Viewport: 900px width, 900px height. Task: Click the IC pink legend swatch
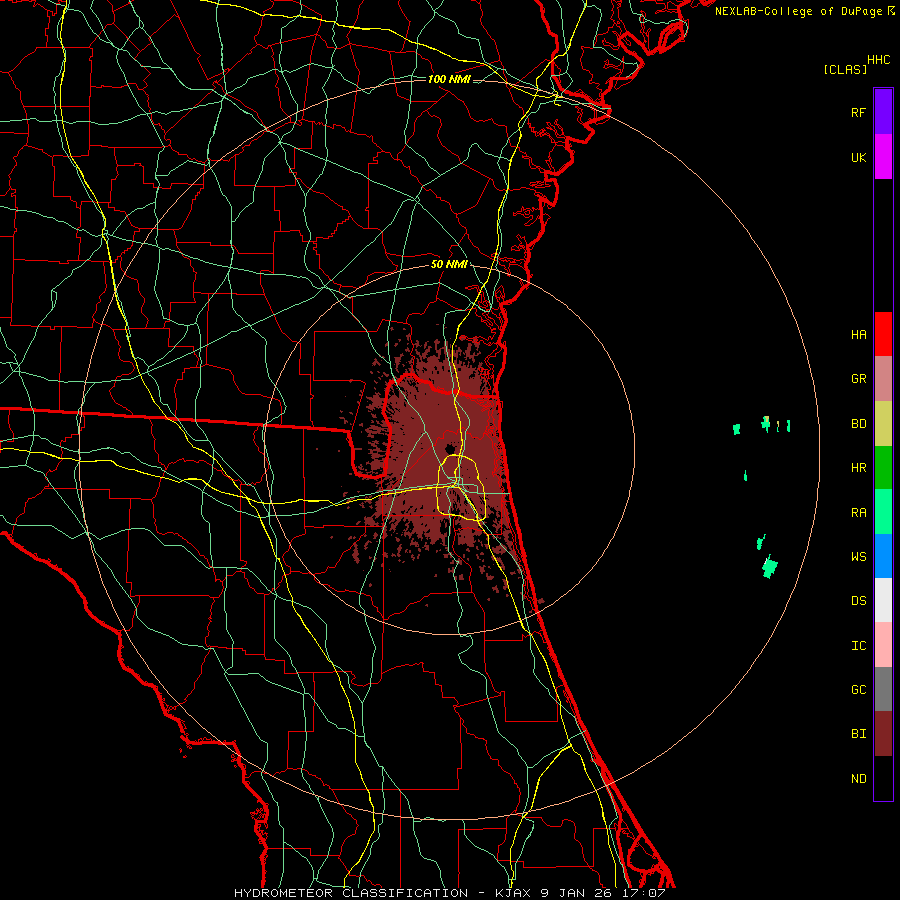click(x=883, y=645)
